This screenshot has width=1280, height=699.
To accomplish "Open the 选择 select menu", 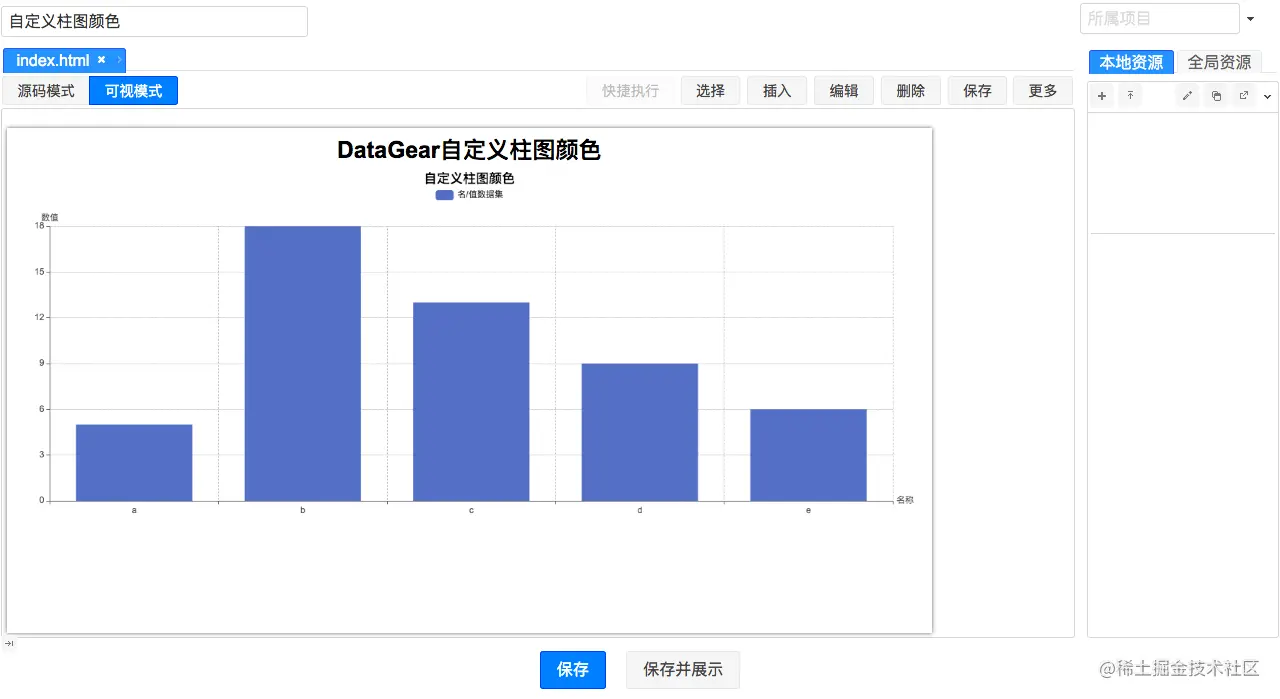I will click(x=710, y=91).
